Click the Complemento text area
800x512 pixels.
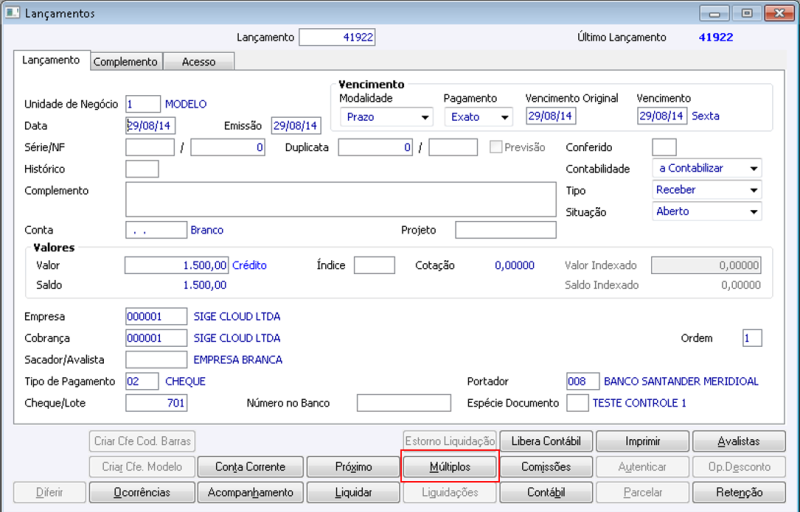point(341,199)
